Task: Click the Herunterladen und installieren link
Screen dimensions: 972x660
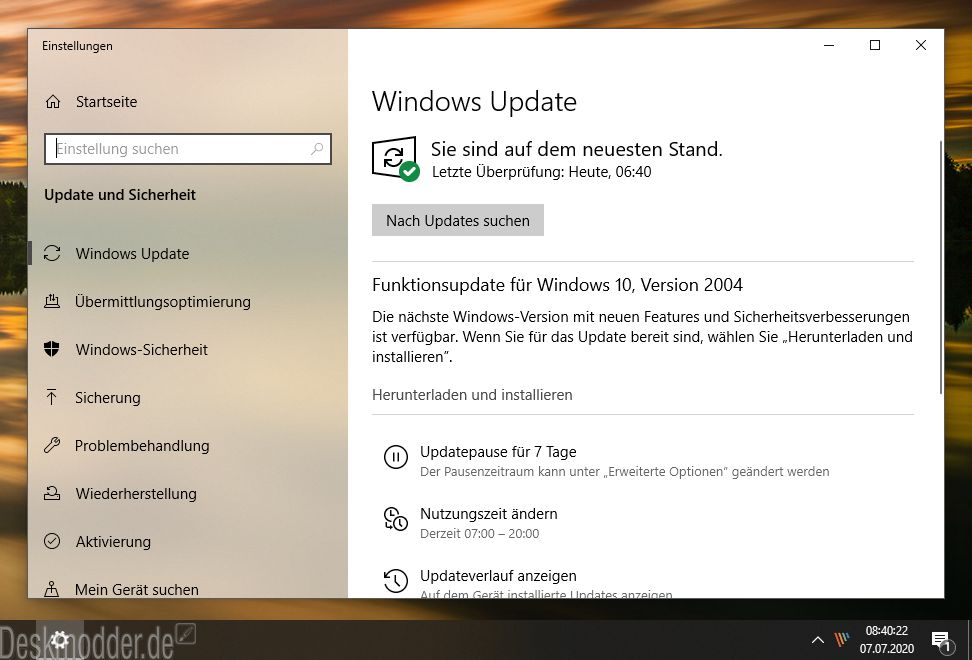Action: 472,395
